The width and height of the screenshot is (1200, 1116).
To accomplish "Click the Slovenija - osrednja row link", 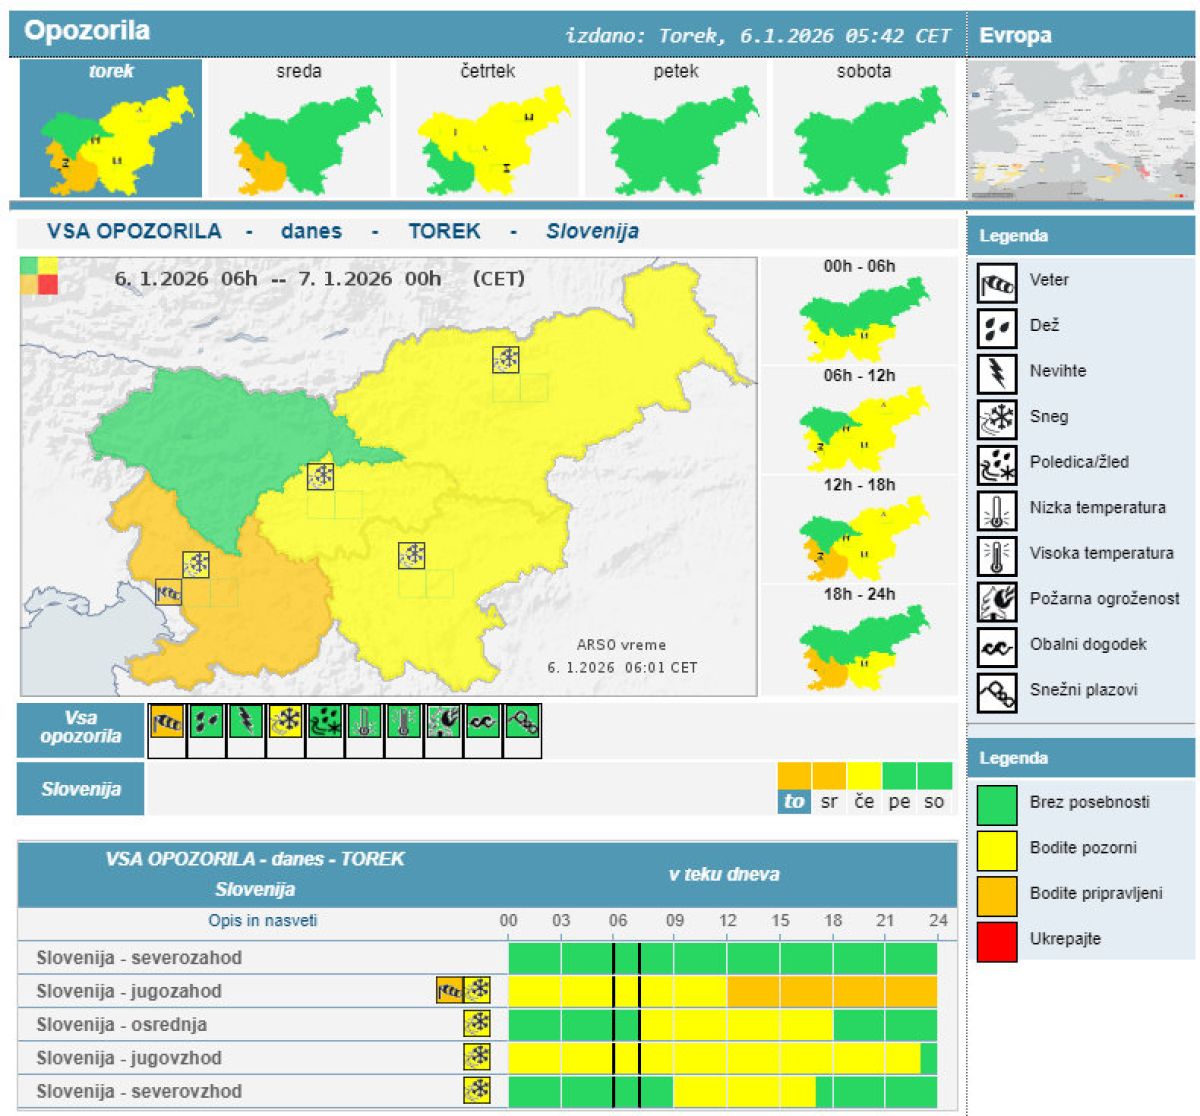I will coord(121,1024).
